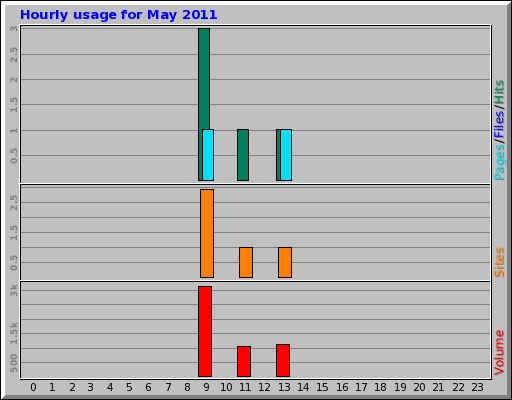Click hour label 6 on the x-axis
Screen dimensions: 512x400
(x=148, y=387)
